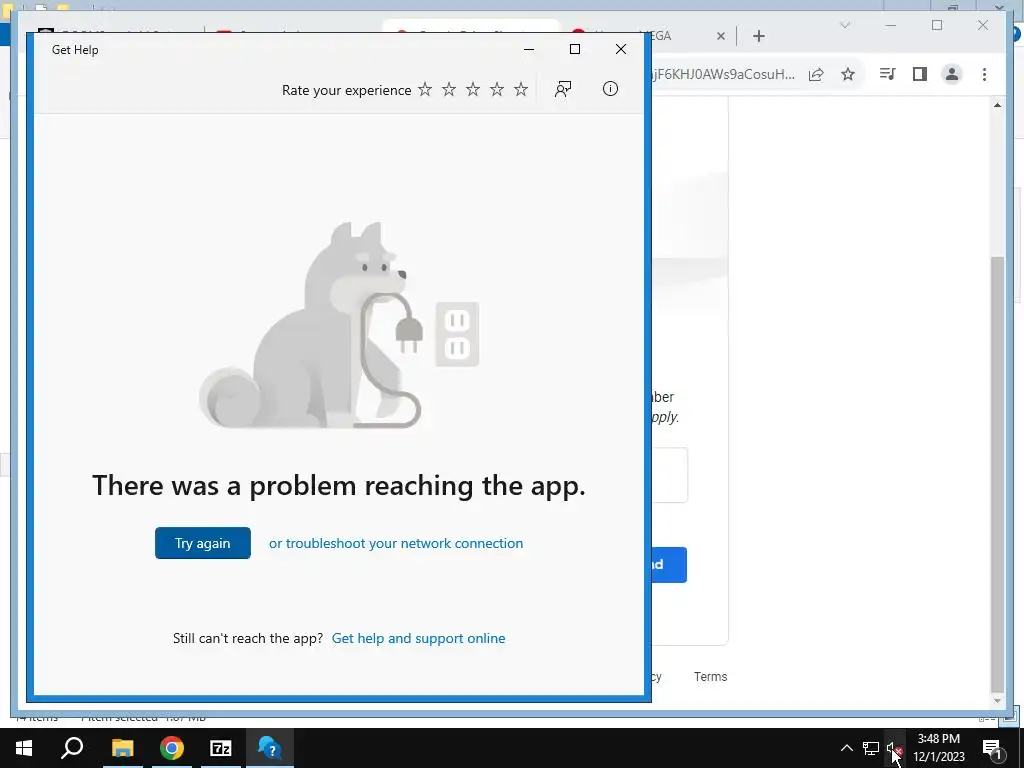Show hidden system tray icons
This screenshot has height=768, width=1024.
(x=846, y=748)
